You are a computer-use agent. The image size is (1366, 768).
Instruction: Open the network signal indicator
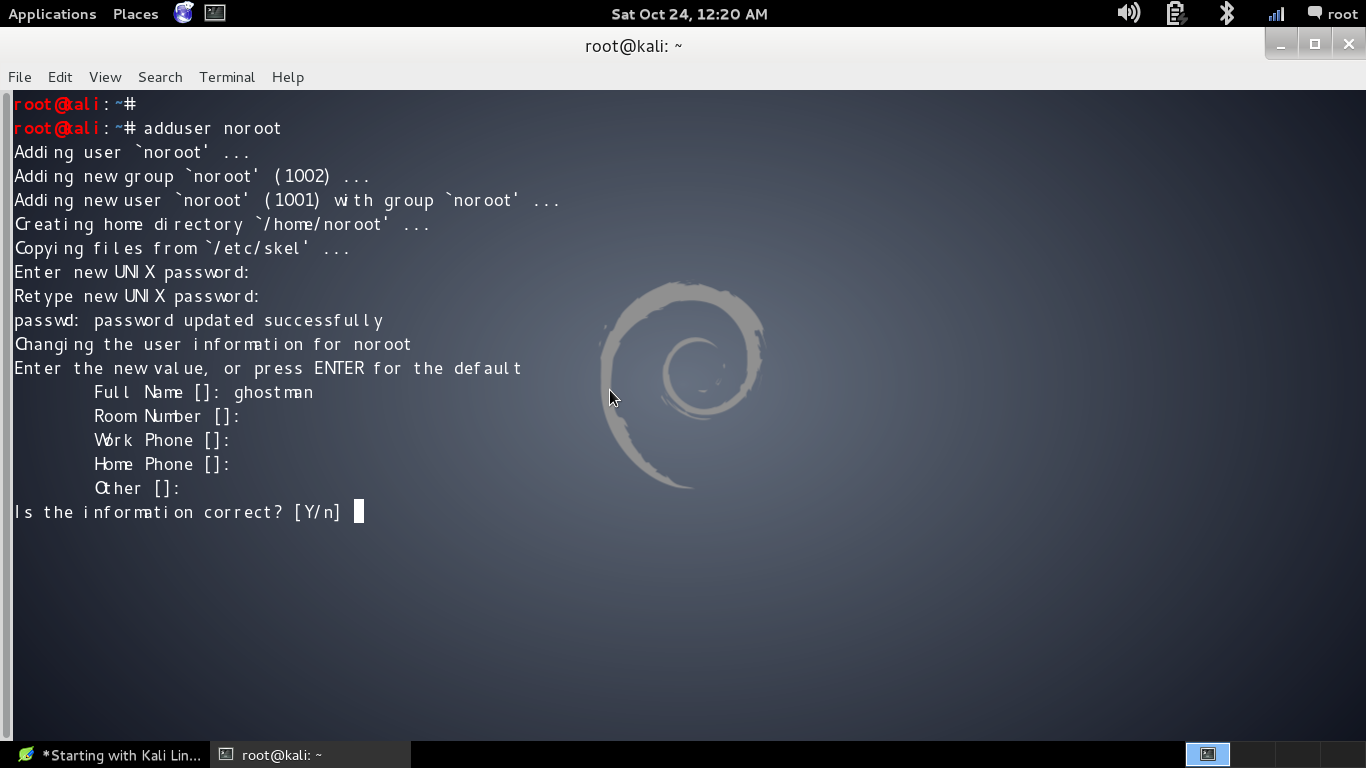click(1276, 13)
